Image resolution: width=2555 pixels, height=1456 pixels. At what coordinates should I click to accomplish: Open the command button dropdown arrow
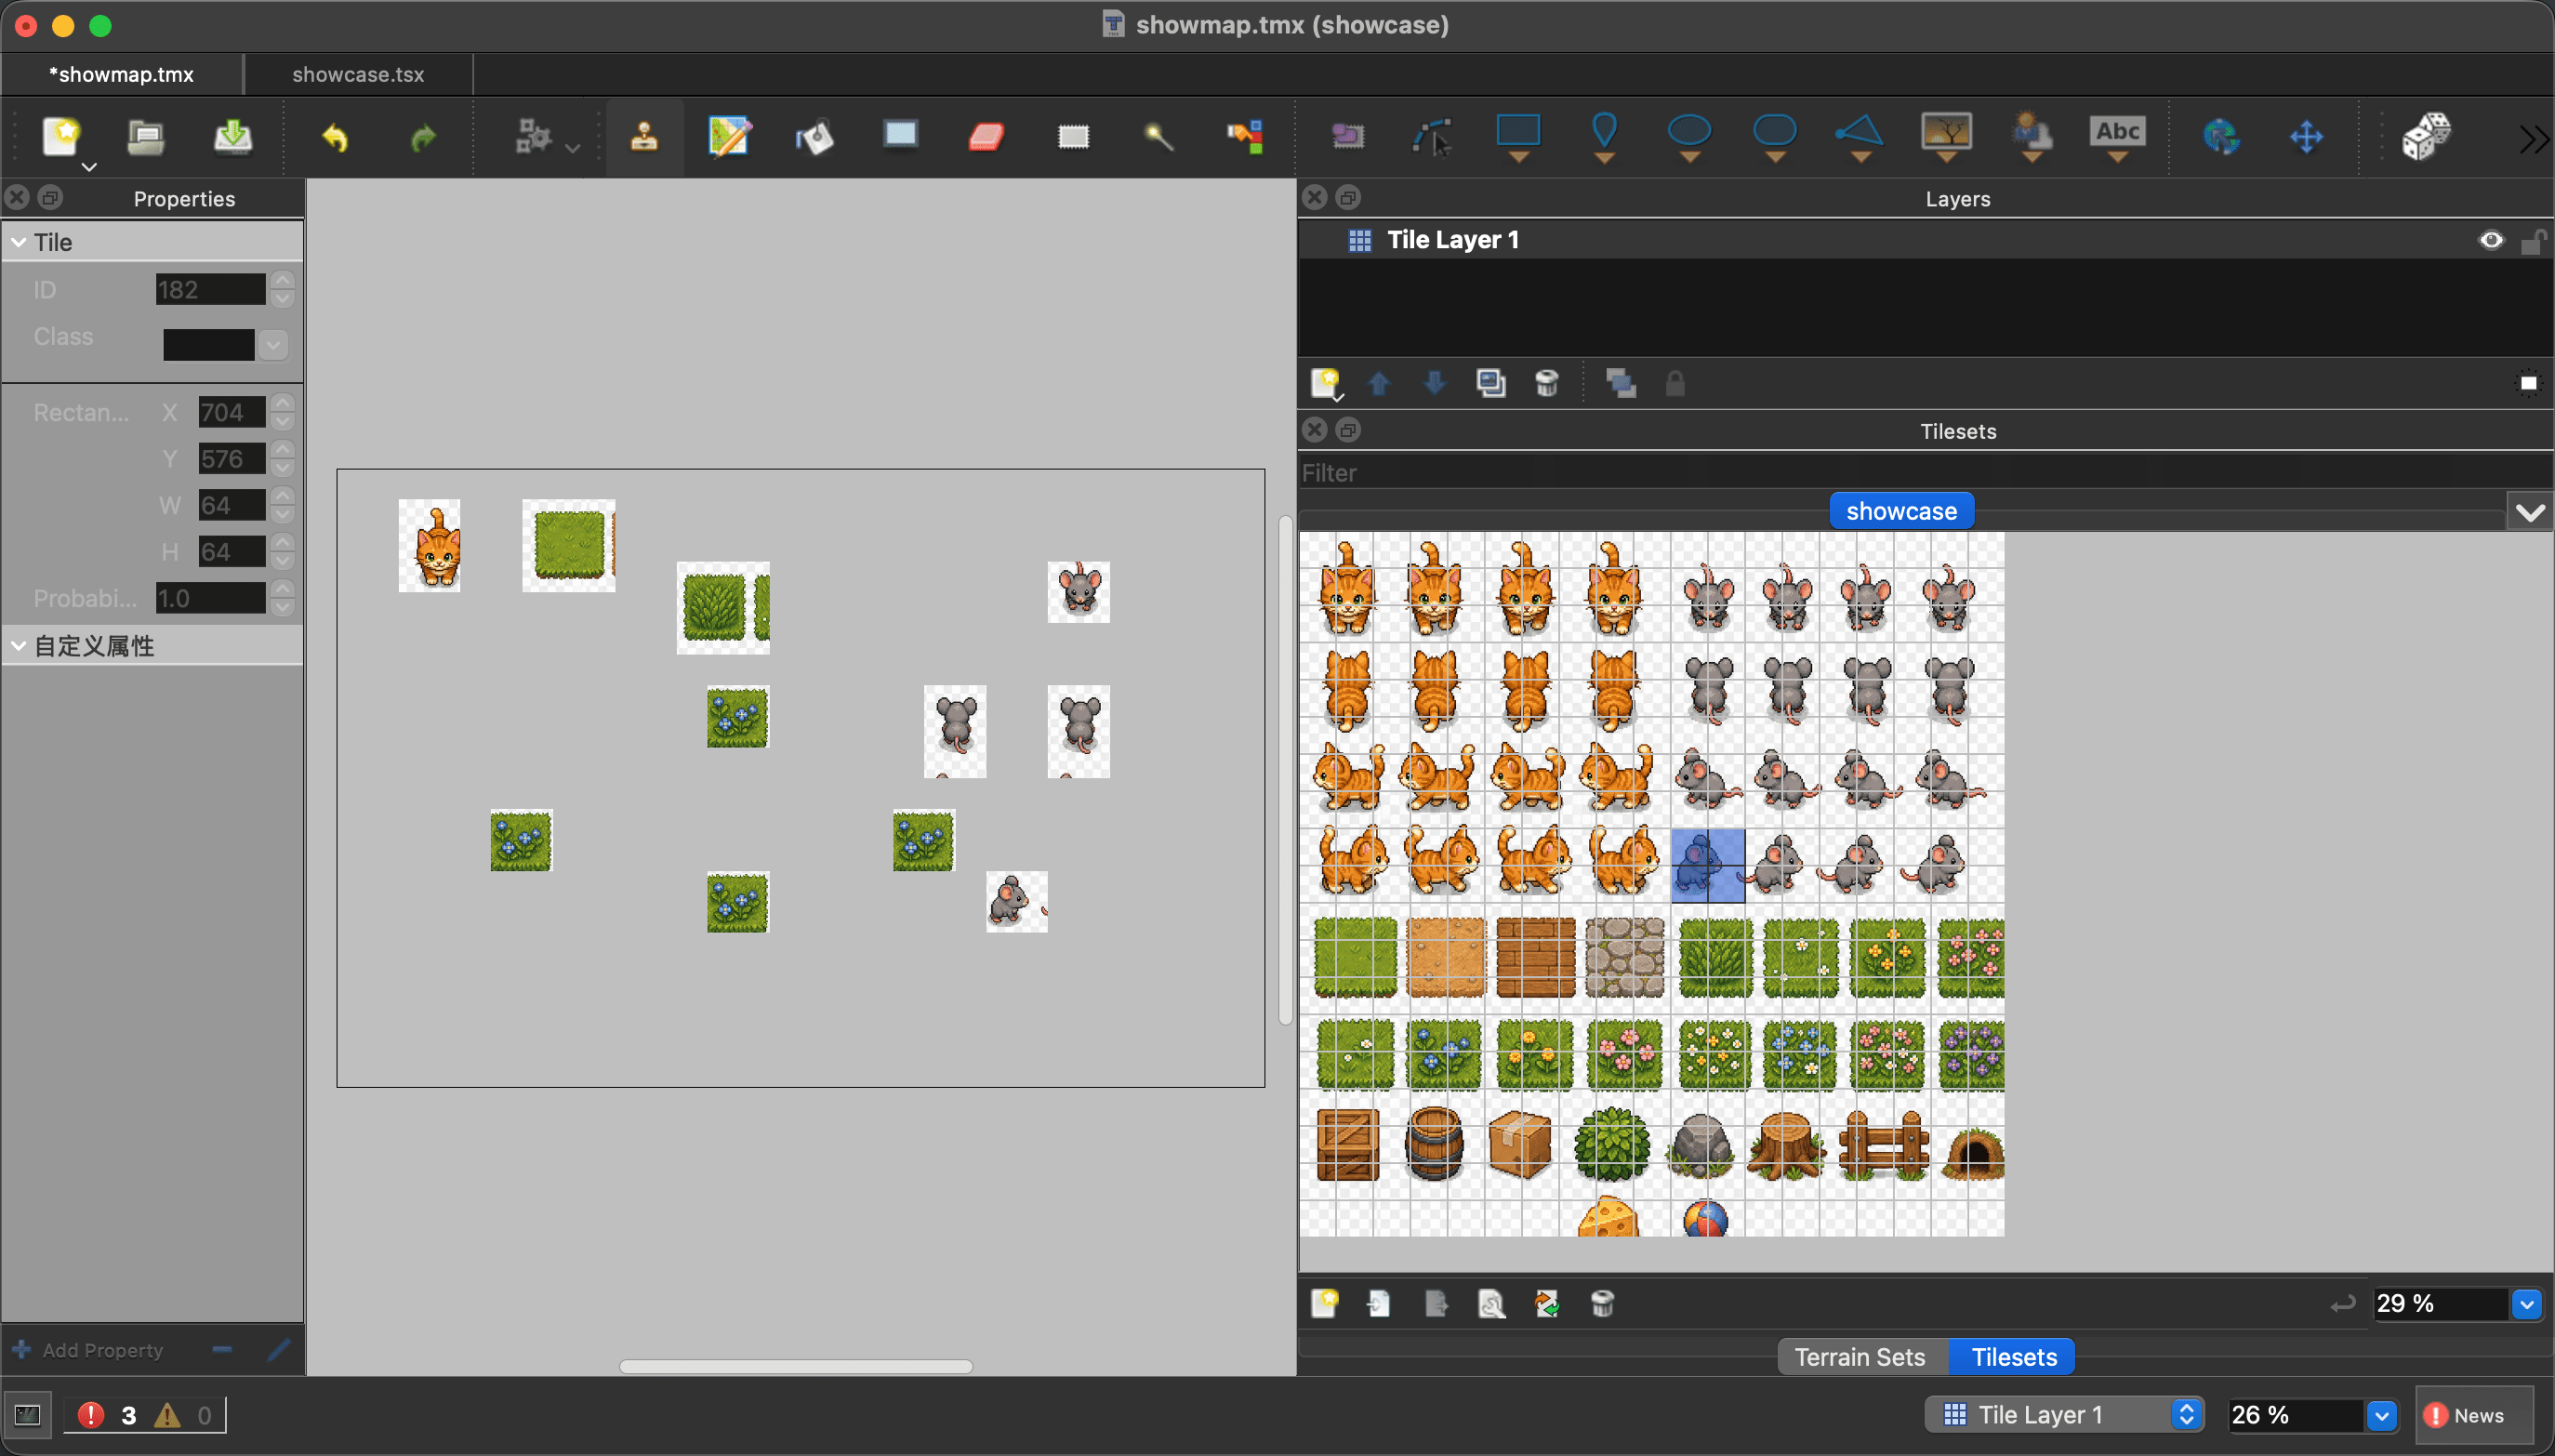[573, 148]
